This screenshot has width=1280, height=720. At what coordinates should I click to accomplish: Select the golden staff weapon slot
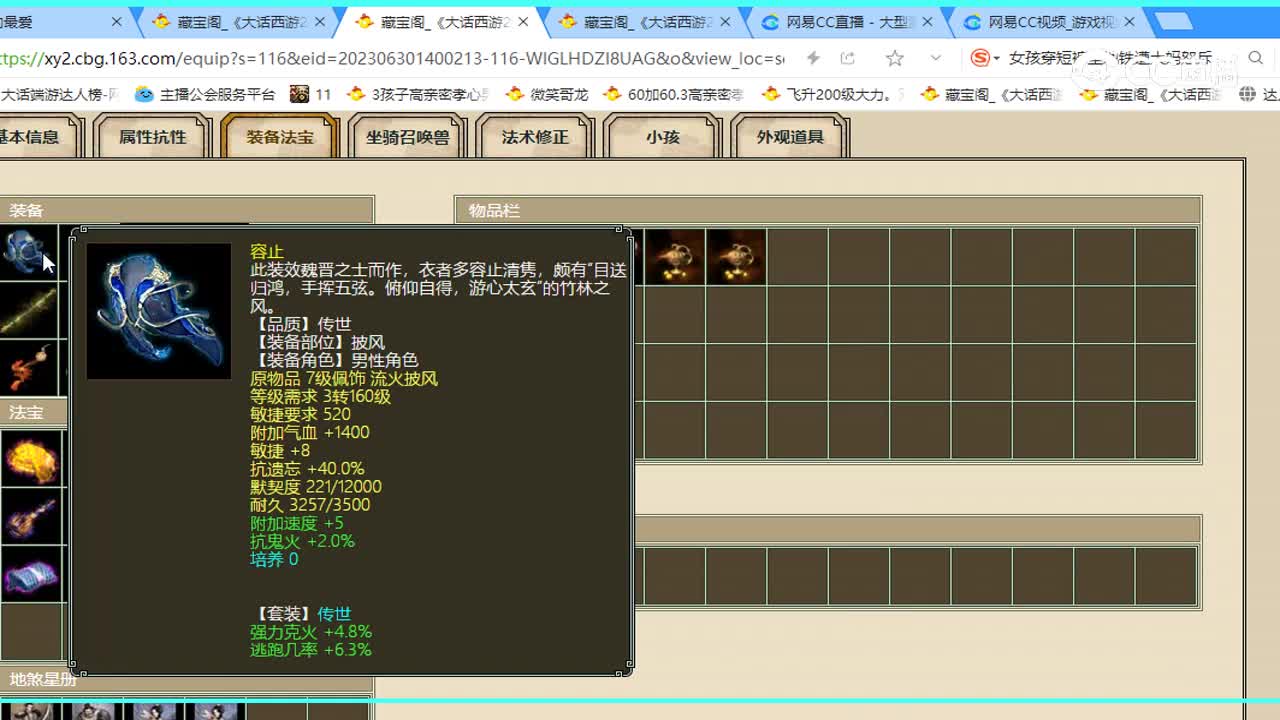[x=28, y=311]
